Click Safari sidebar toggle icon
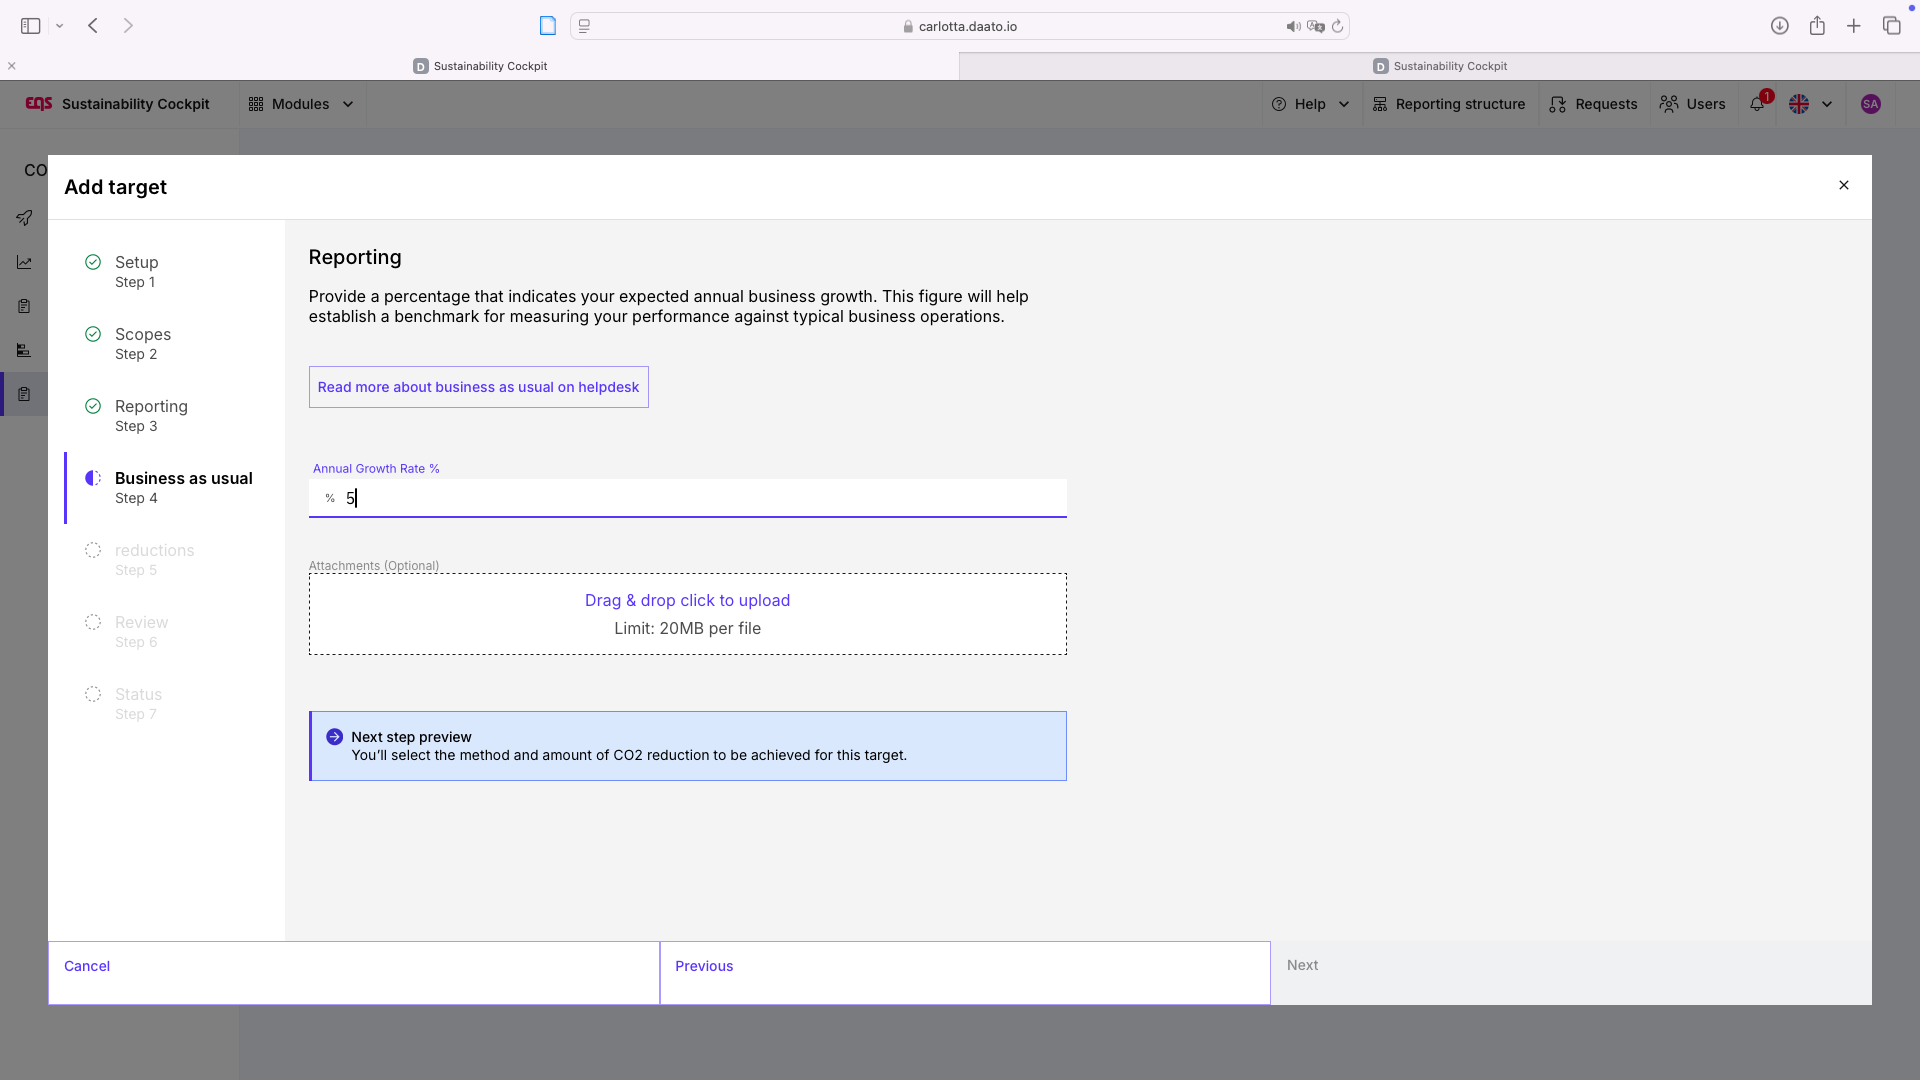 (x=31, y=26)
